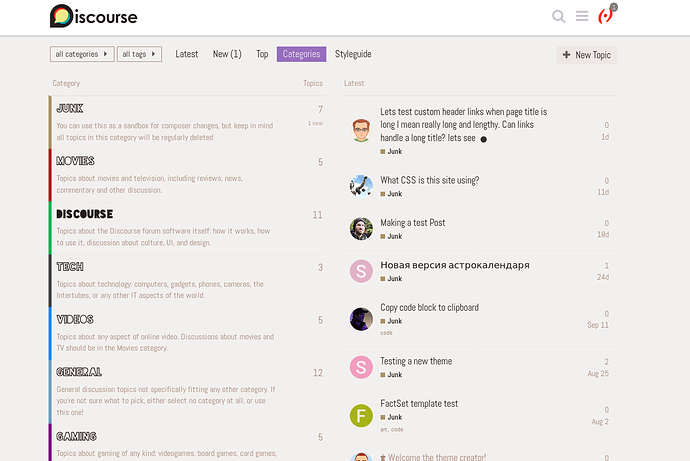Viewport: 690px width, 461px height.
Task: Click the Junk badge under 'Testing a new theme'
Action: tap(394, 375)
